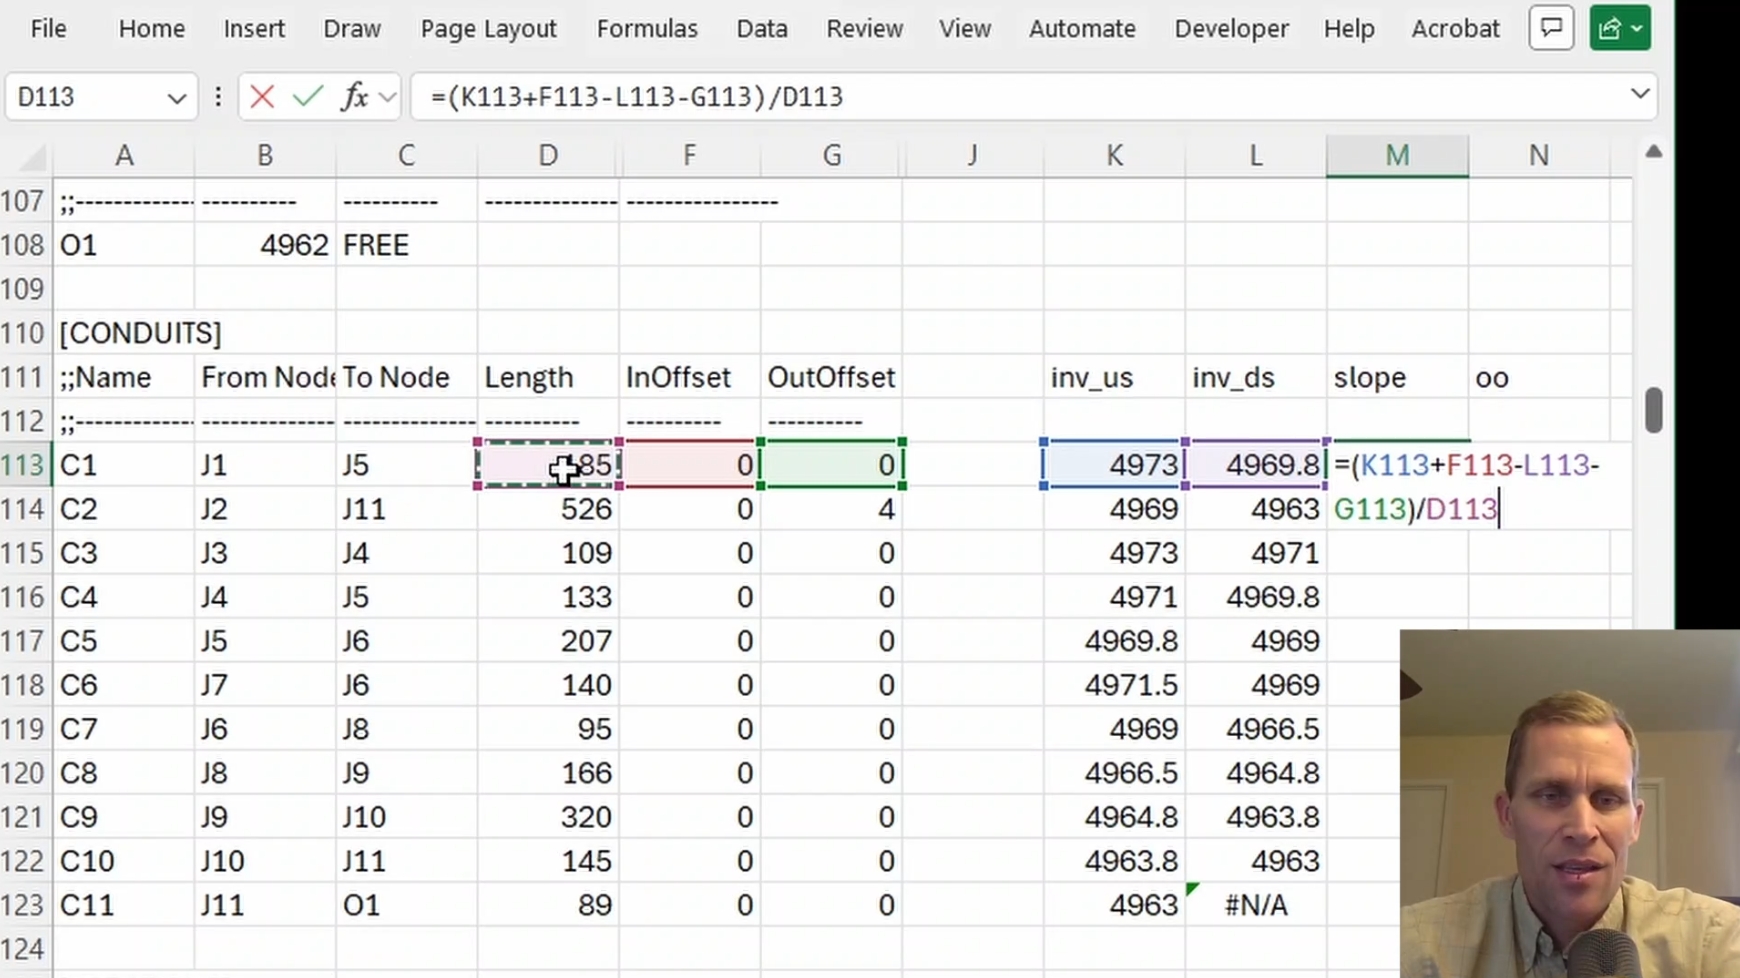This screenshot has height=978, width=1740.
Task: Click the O1 cell in row 108
Action: pyautogui.click(x=124, y=245)
